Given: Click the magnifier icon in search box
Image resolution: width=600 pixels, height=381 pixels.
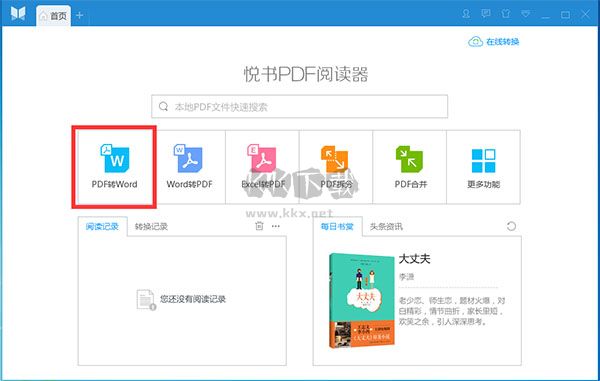Looking at the screenshot, I should [163, 106].
